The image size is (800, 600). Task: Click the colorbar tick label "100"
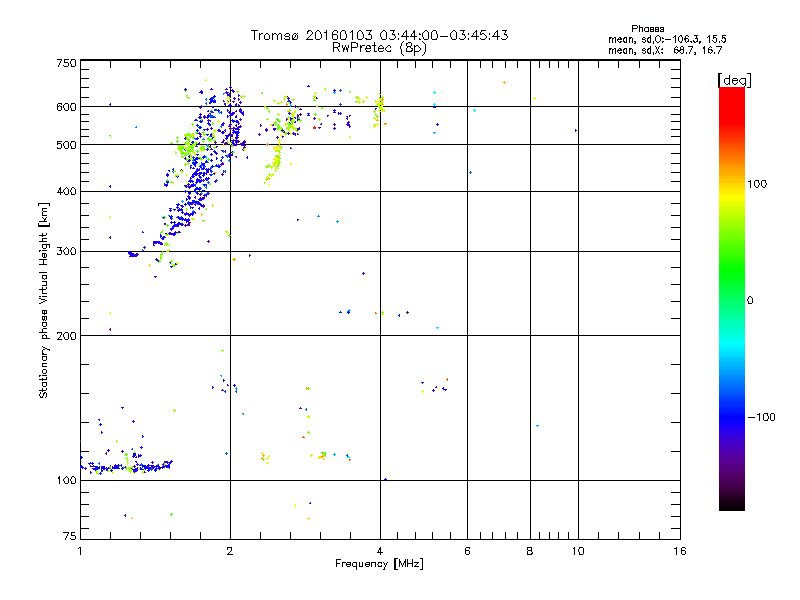tap(757, 184)
